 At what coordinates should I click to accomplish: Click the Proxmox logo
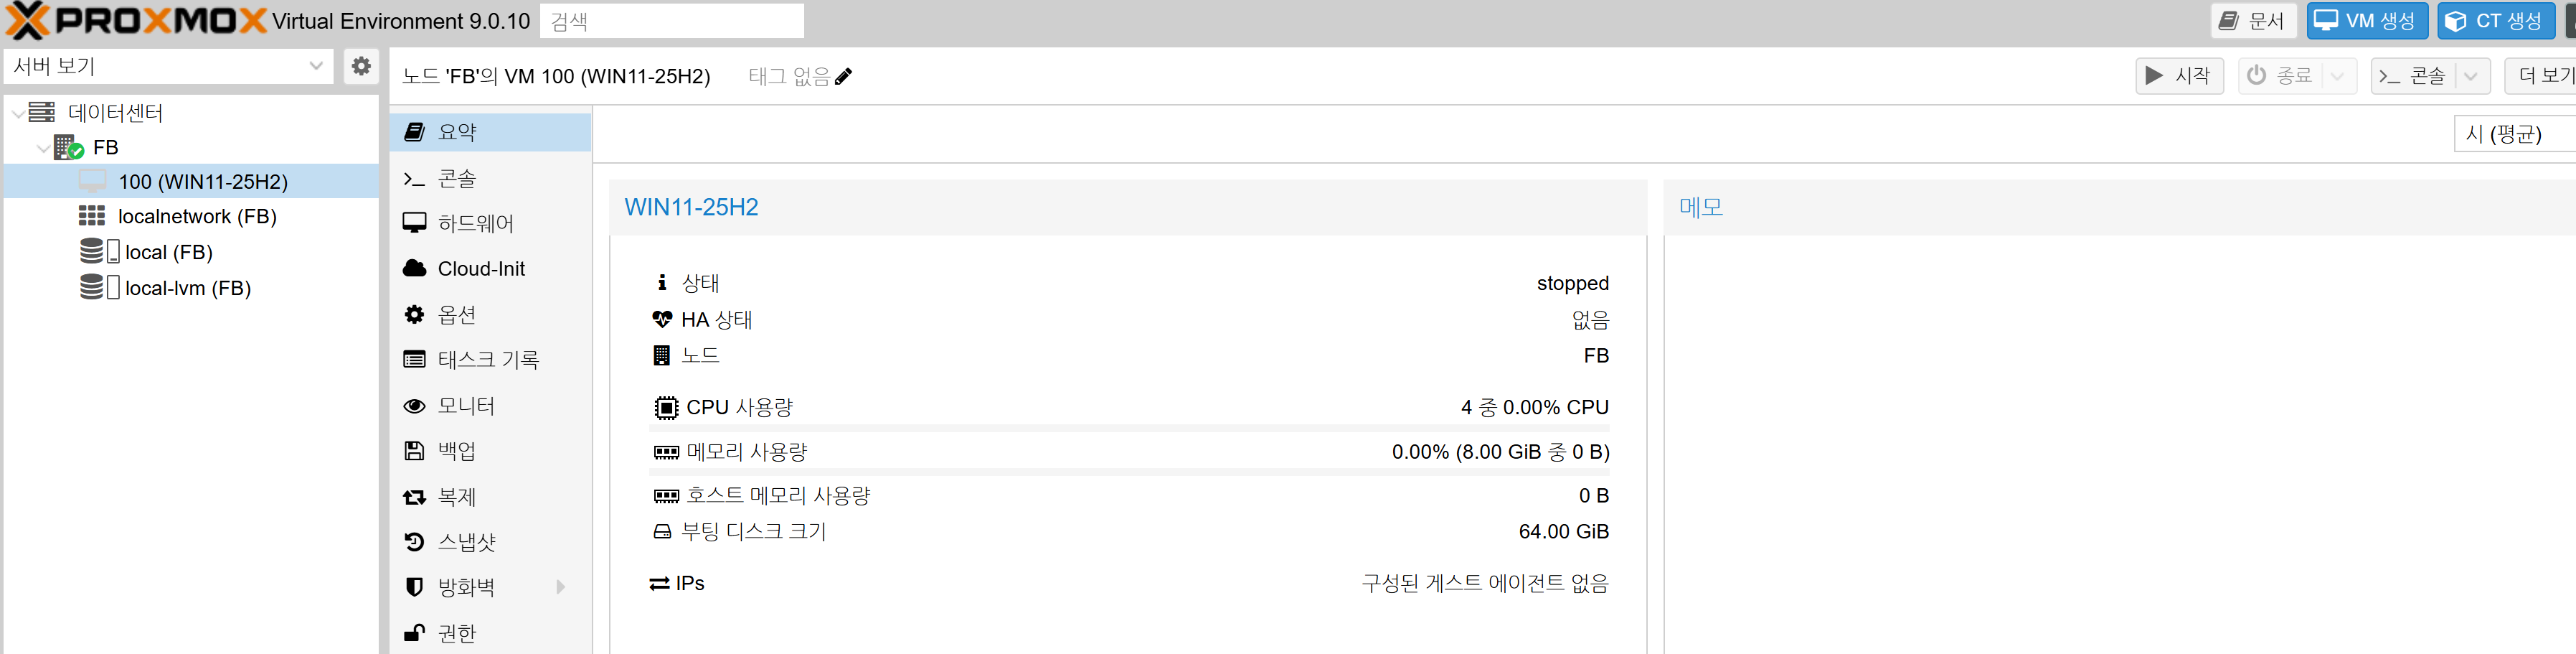coord(136,21)
